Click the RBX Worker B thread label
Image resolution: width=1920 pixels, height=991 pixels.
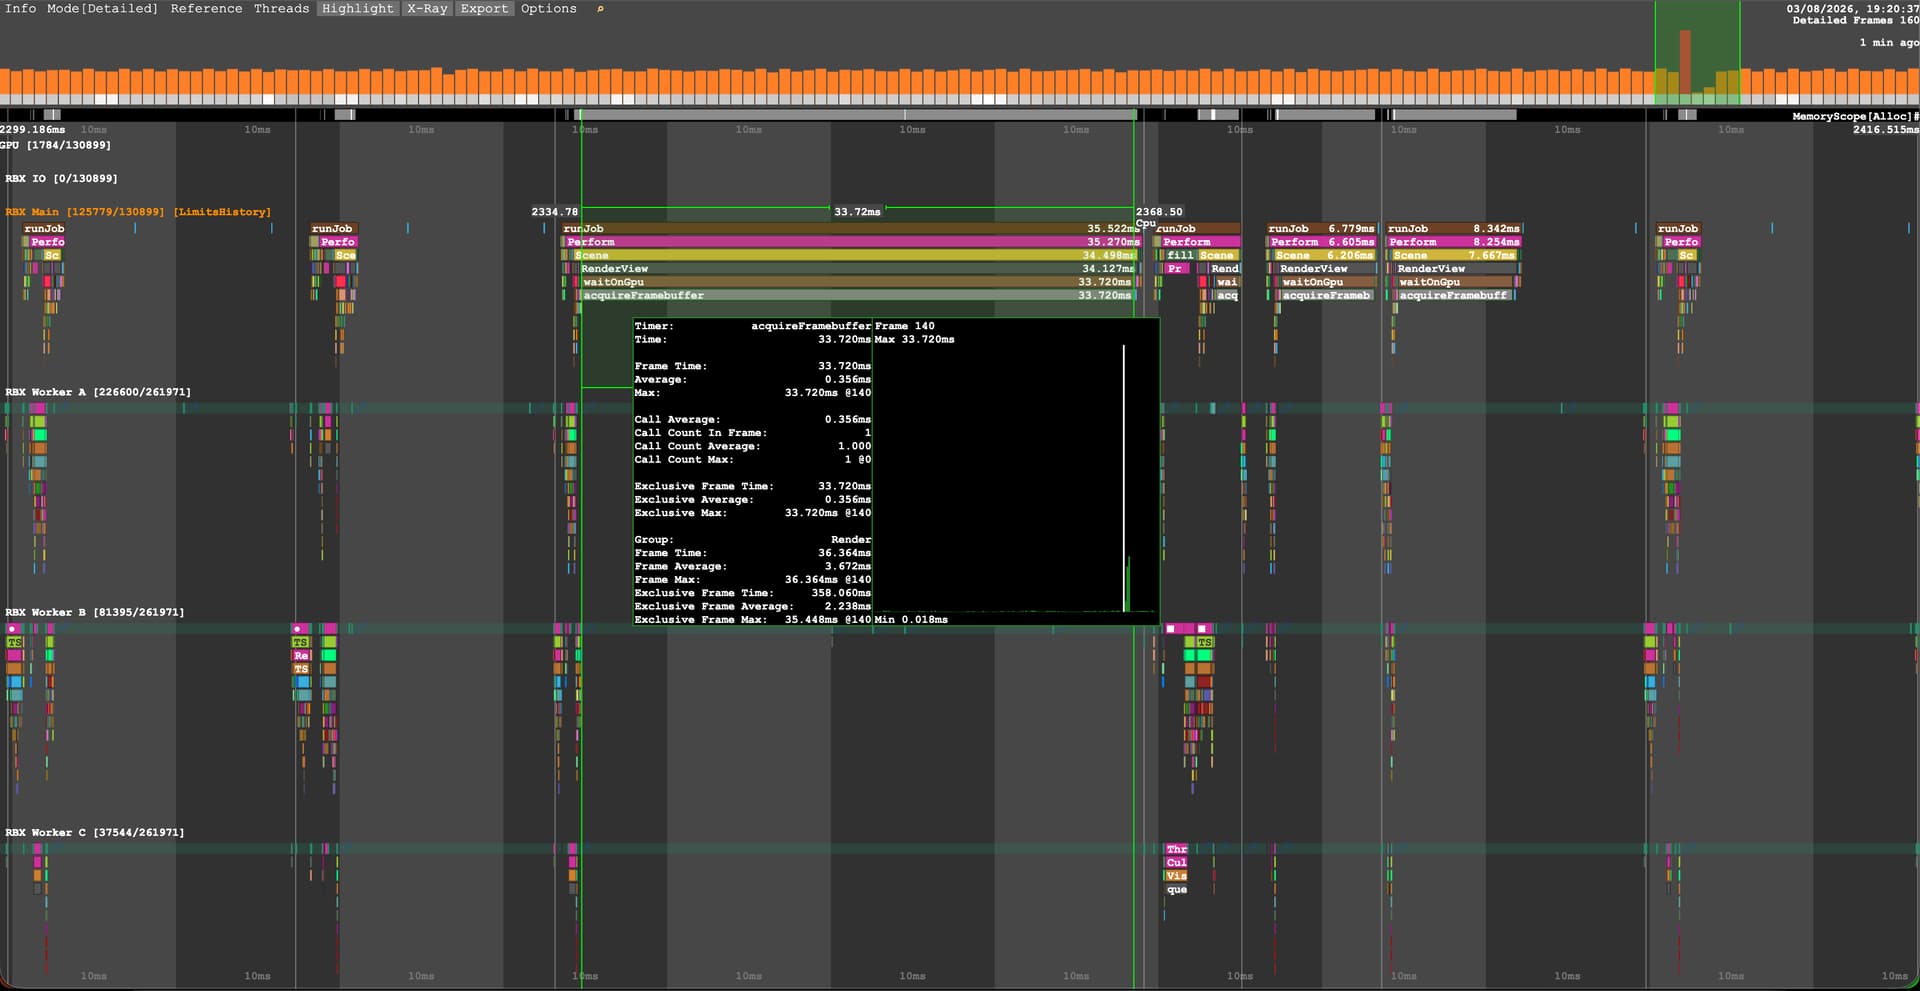[x=95, y=612]
